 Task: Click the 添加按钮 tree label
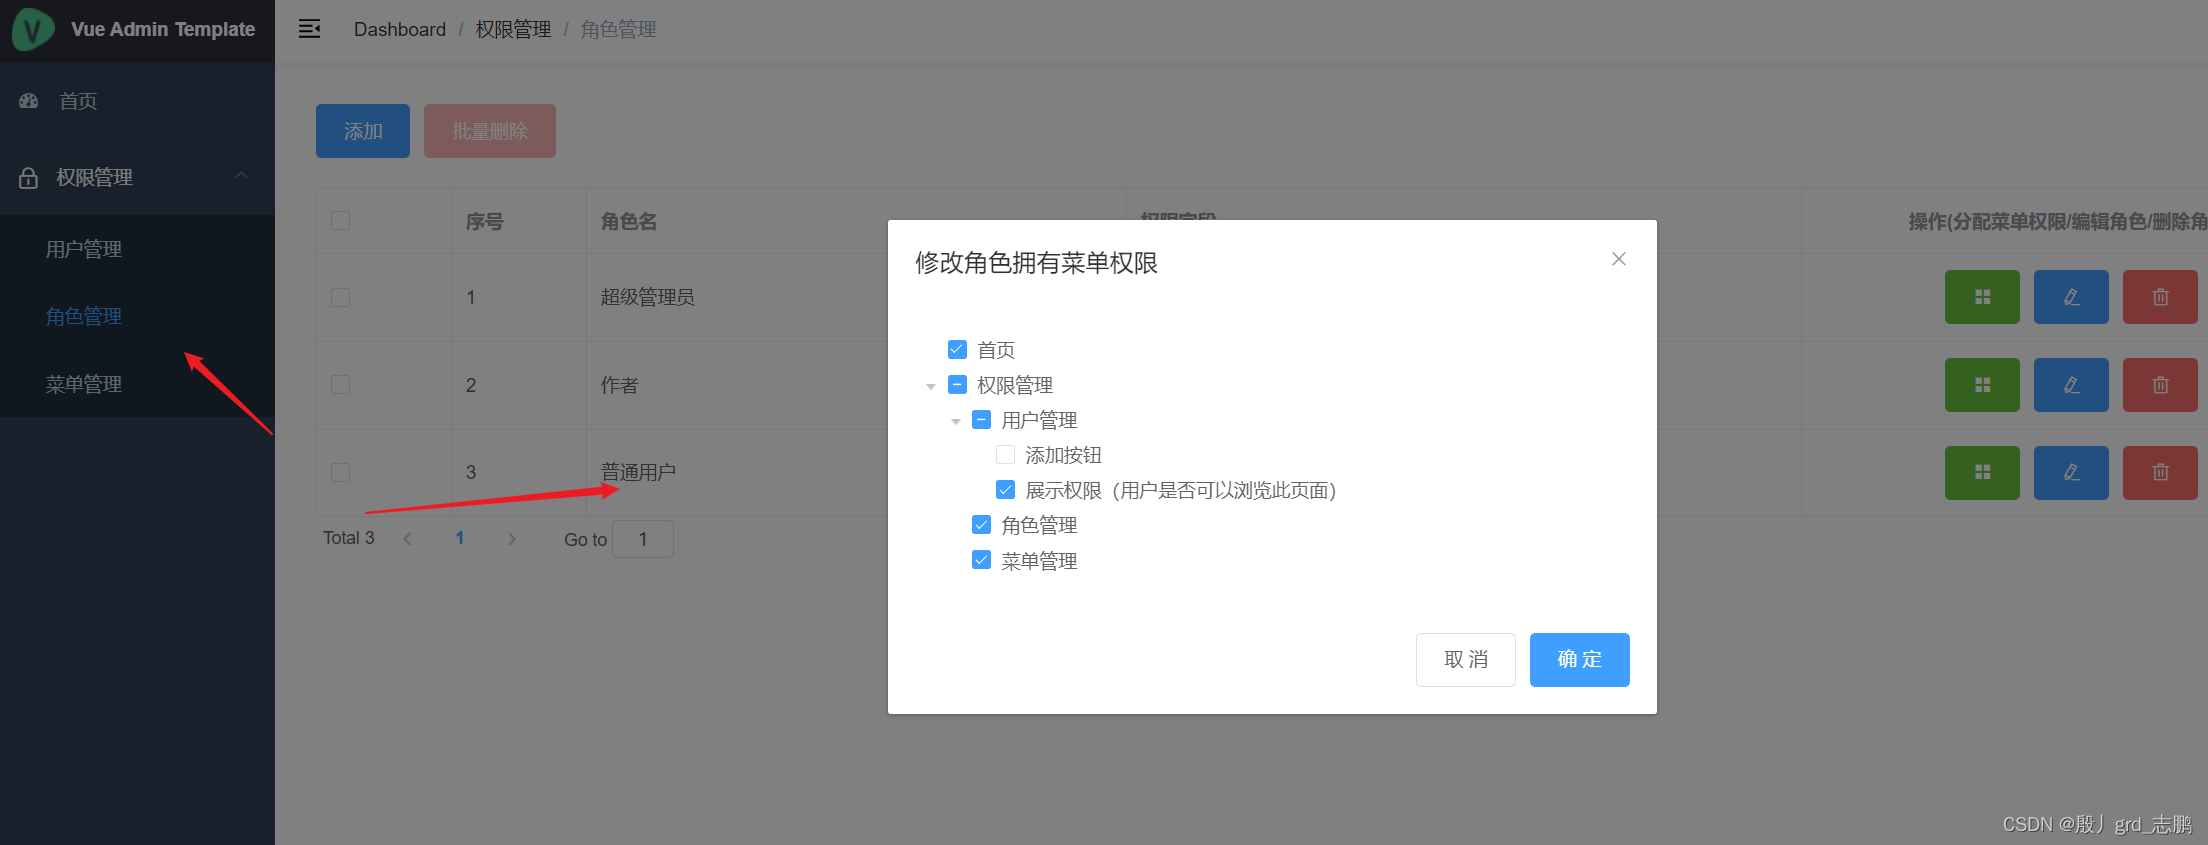click(1063, 455)
